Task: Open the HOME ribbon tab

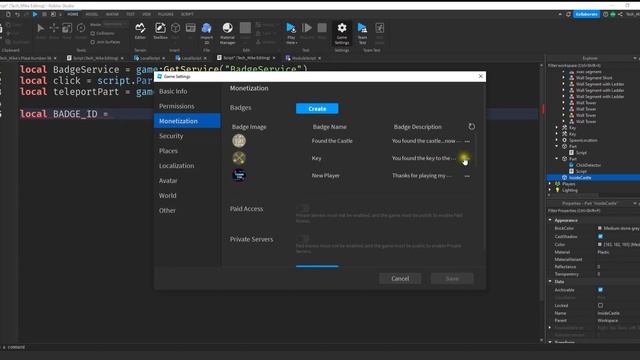Action: click(x=73, y=14)
